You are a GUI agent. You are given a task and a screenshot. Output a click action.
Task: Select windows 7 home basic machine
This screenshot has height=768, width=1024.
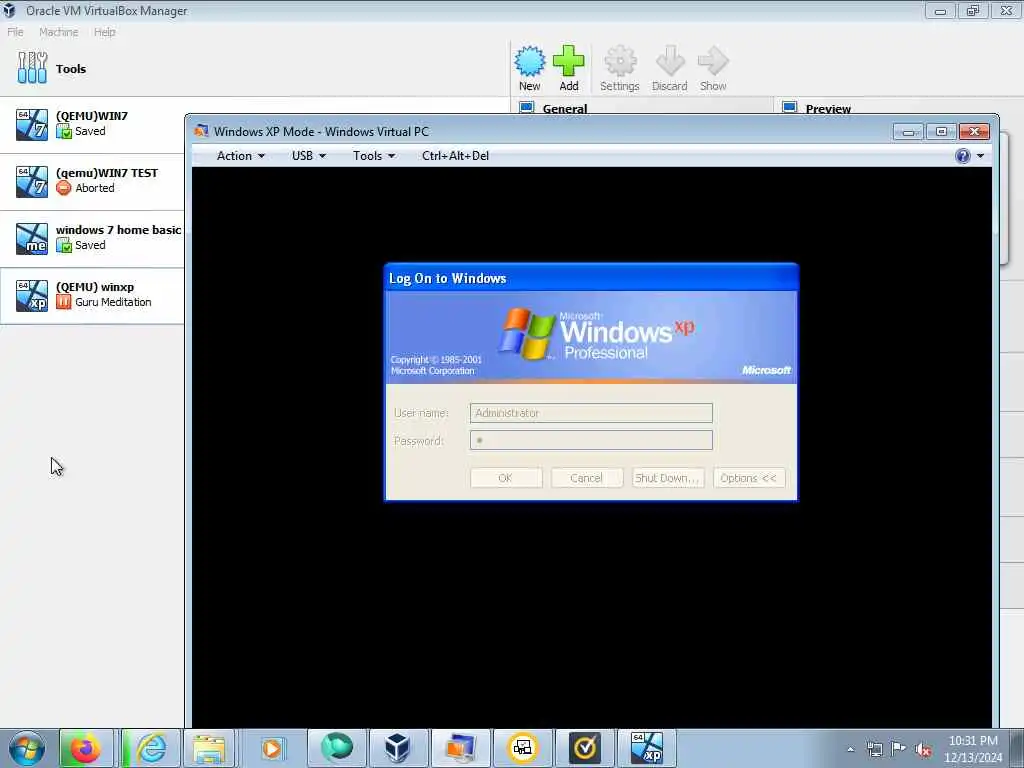tap(92, 239)
